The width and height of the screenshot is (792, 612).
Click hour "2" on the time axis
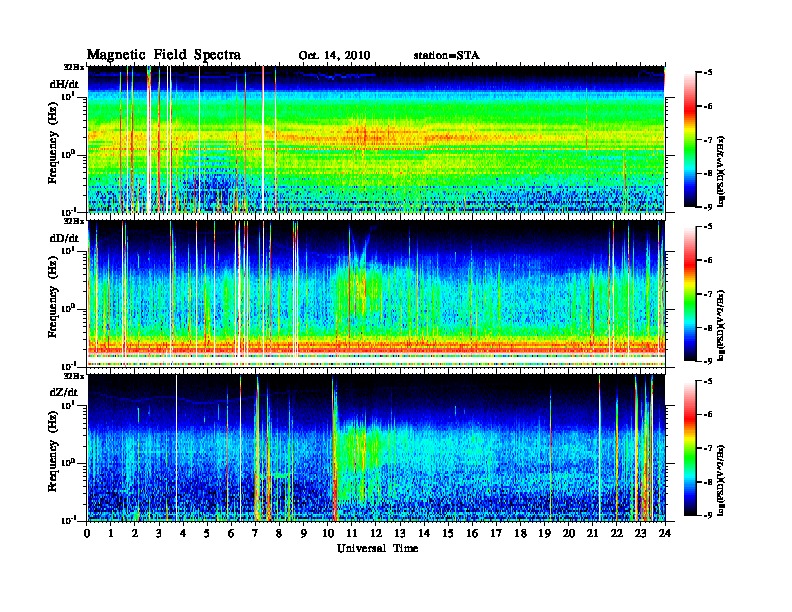click(x=135, y=533)
